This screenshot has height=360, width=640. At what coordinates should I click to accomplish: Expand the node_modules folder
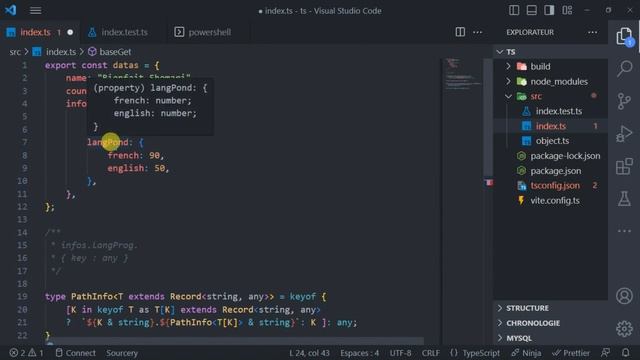click(550, 81)
